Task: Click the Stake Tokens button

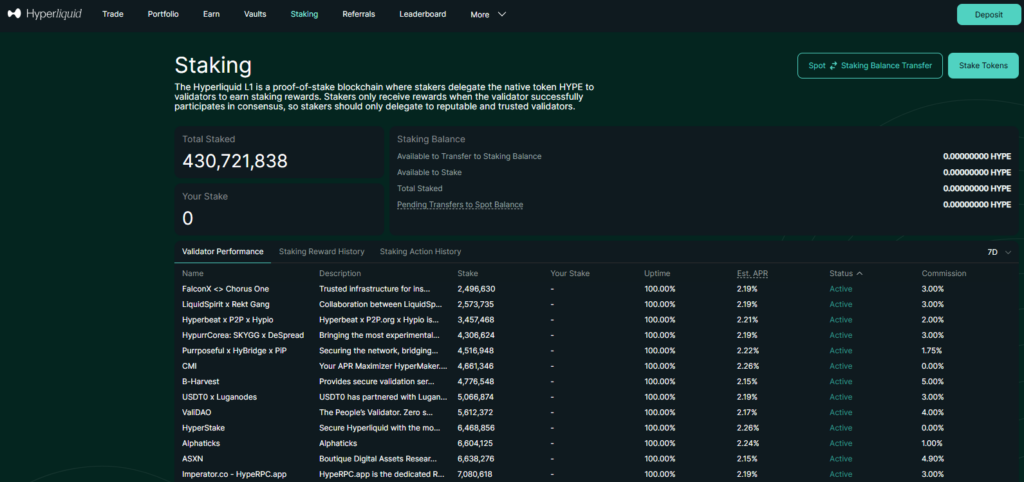Action: (982, 66)
